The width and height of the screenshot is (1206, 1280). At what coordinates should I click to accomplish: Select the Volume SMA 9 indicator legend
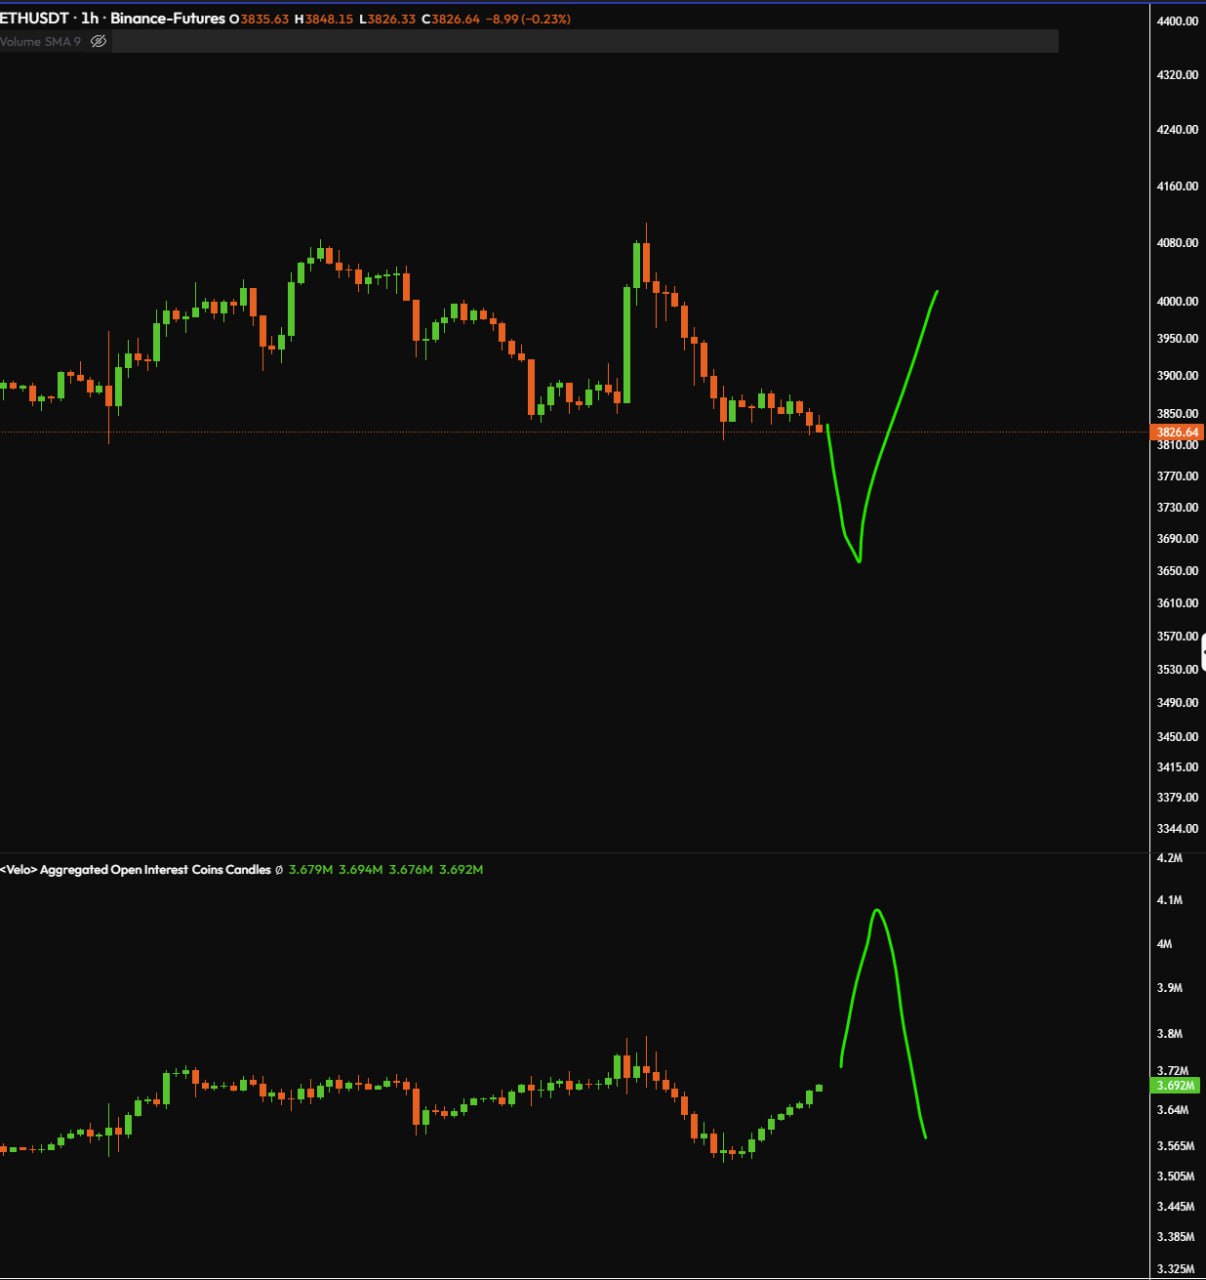(40, 41)
